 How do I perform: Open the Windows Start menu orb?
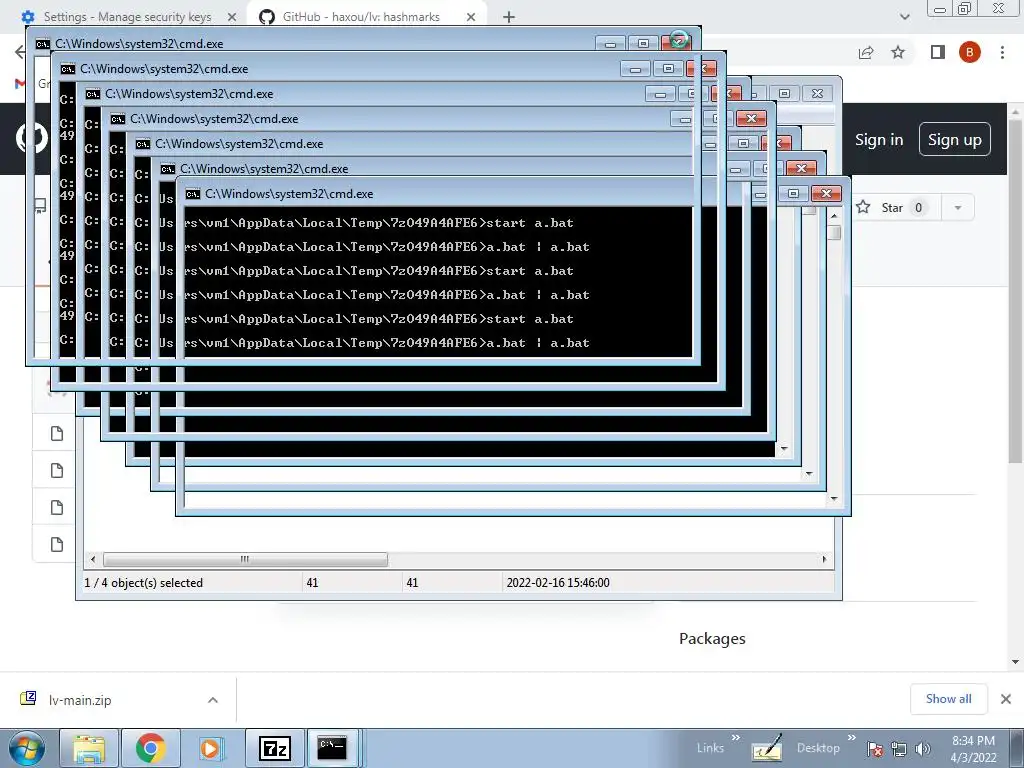point(26,748)
